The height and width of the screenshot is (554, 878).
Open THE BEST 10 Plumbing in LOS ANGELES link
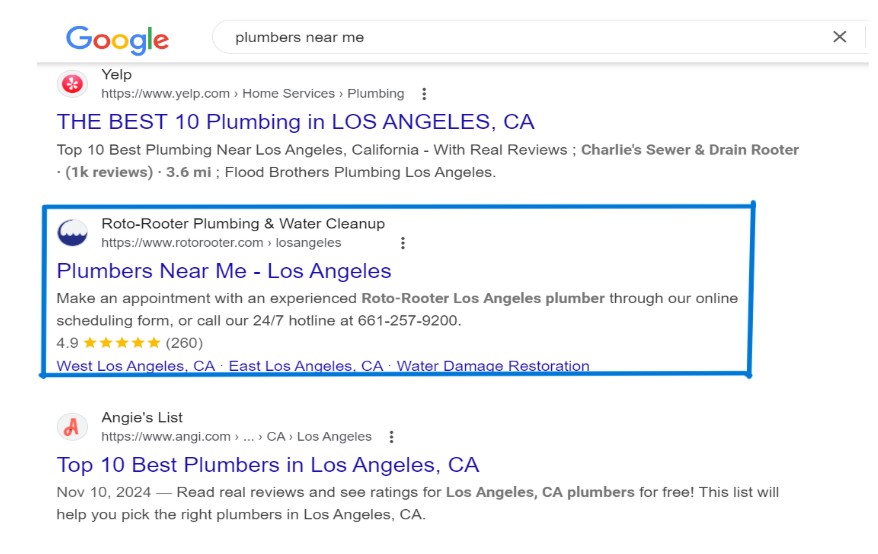point(295,122)
